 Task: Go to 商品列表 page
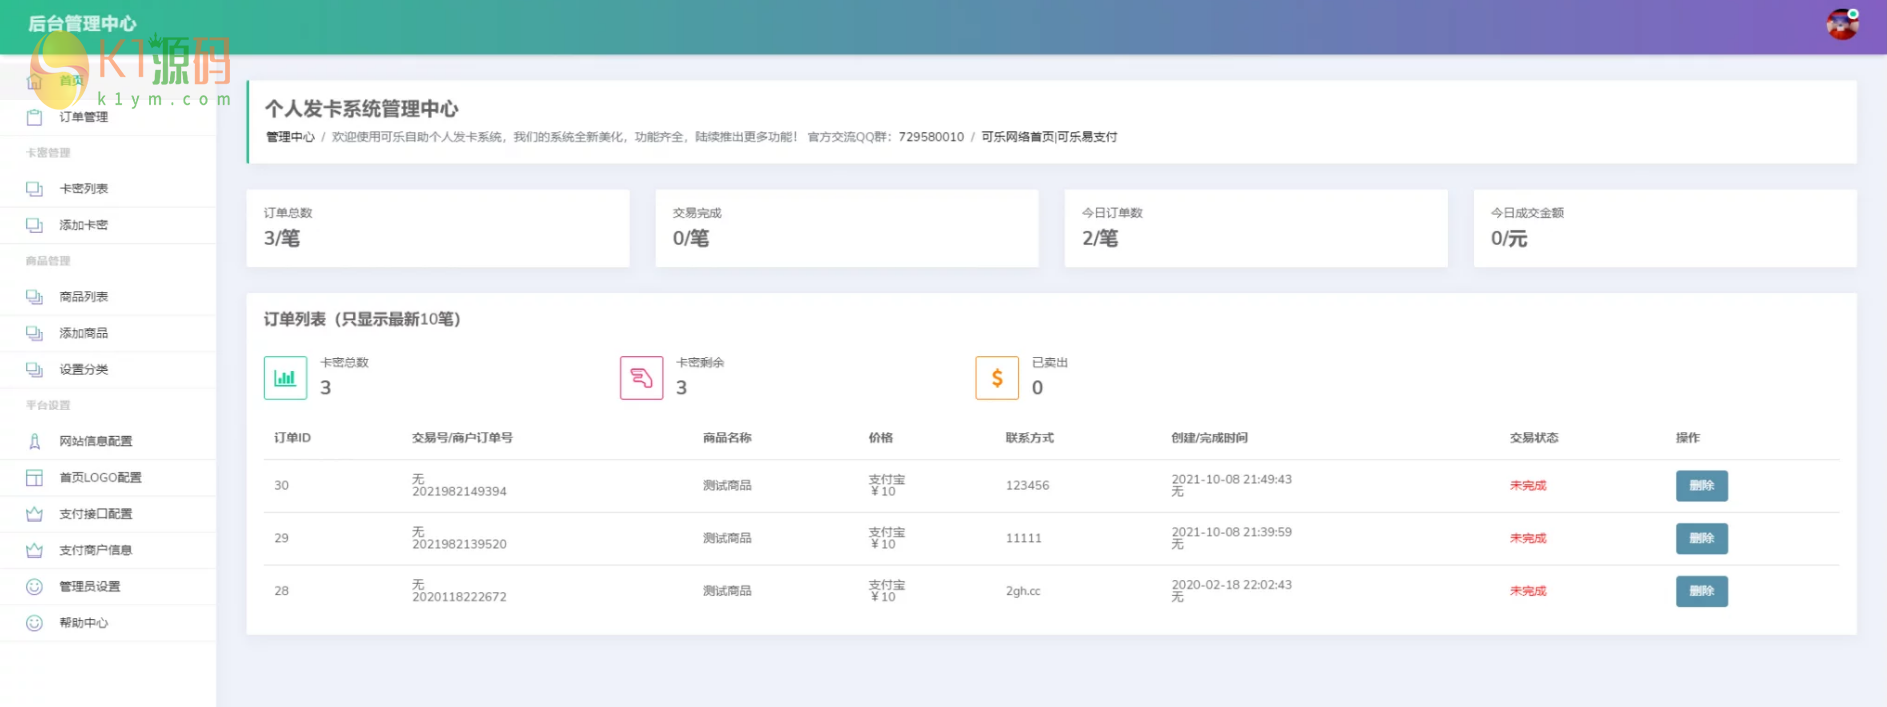(84, 297)
